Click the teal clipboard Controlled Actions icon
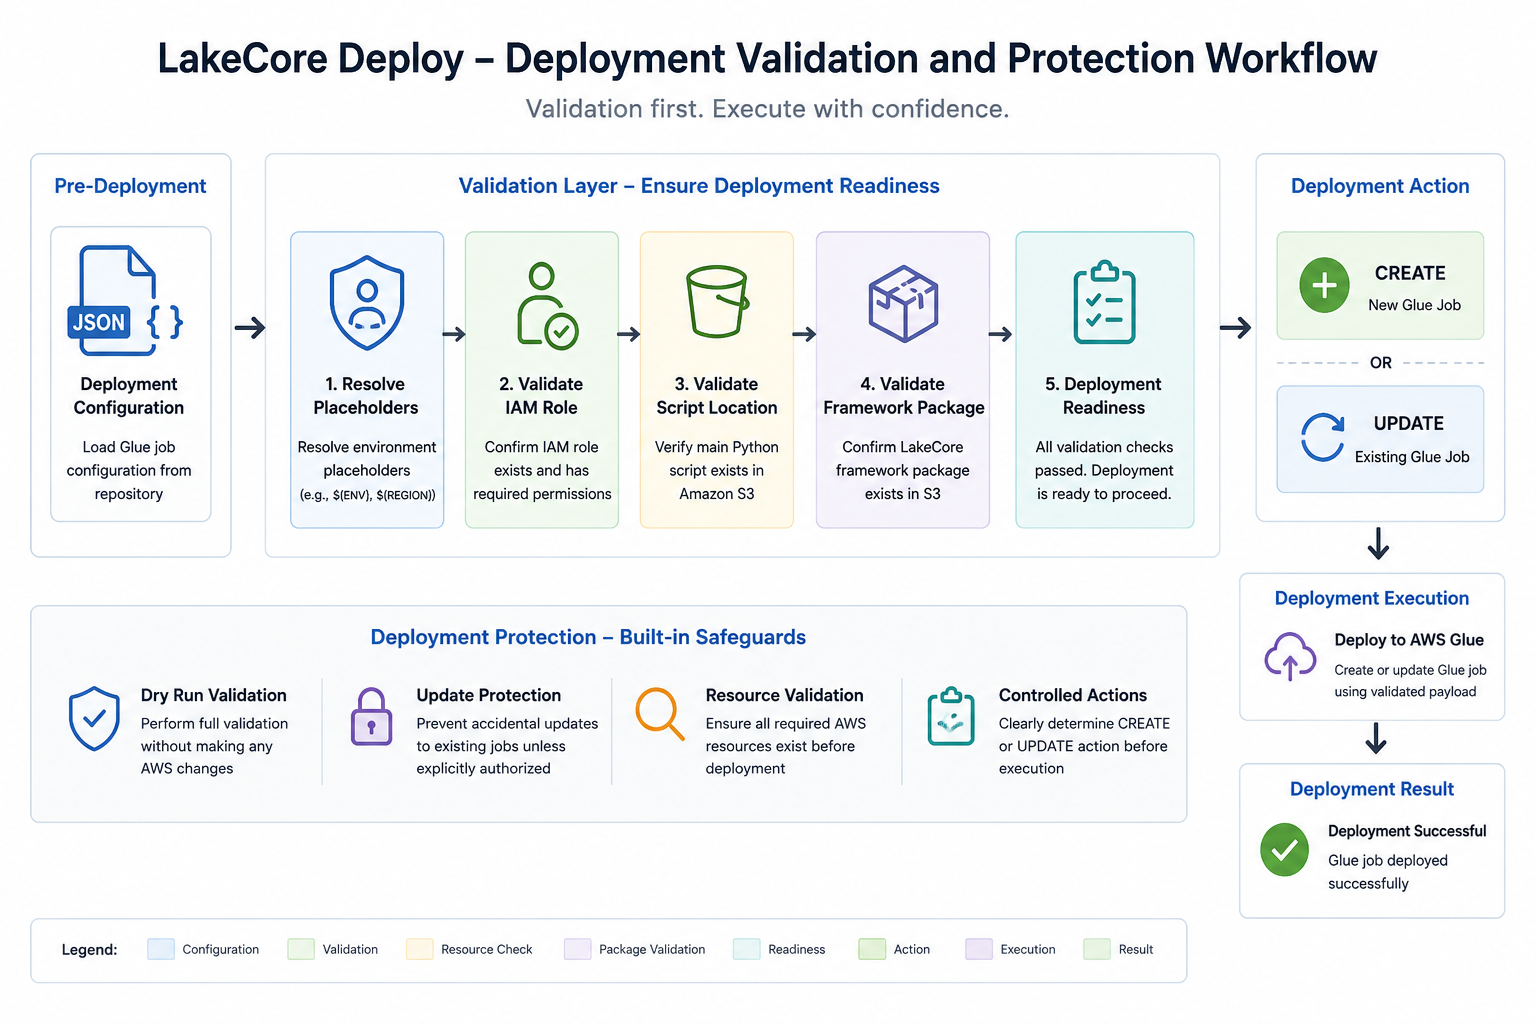1536x1024 pixels. (951, 716)
